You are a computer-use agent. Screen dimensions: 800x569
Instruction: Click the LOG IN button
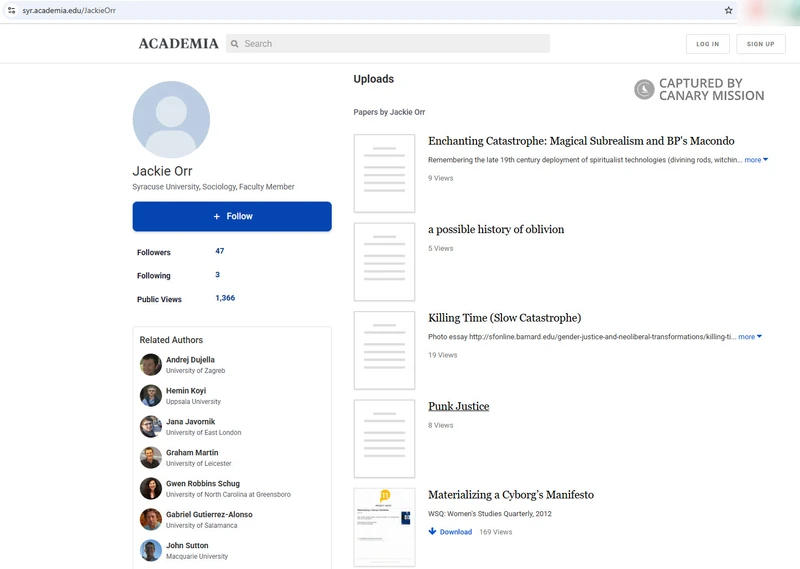click(x=708, y=44)
